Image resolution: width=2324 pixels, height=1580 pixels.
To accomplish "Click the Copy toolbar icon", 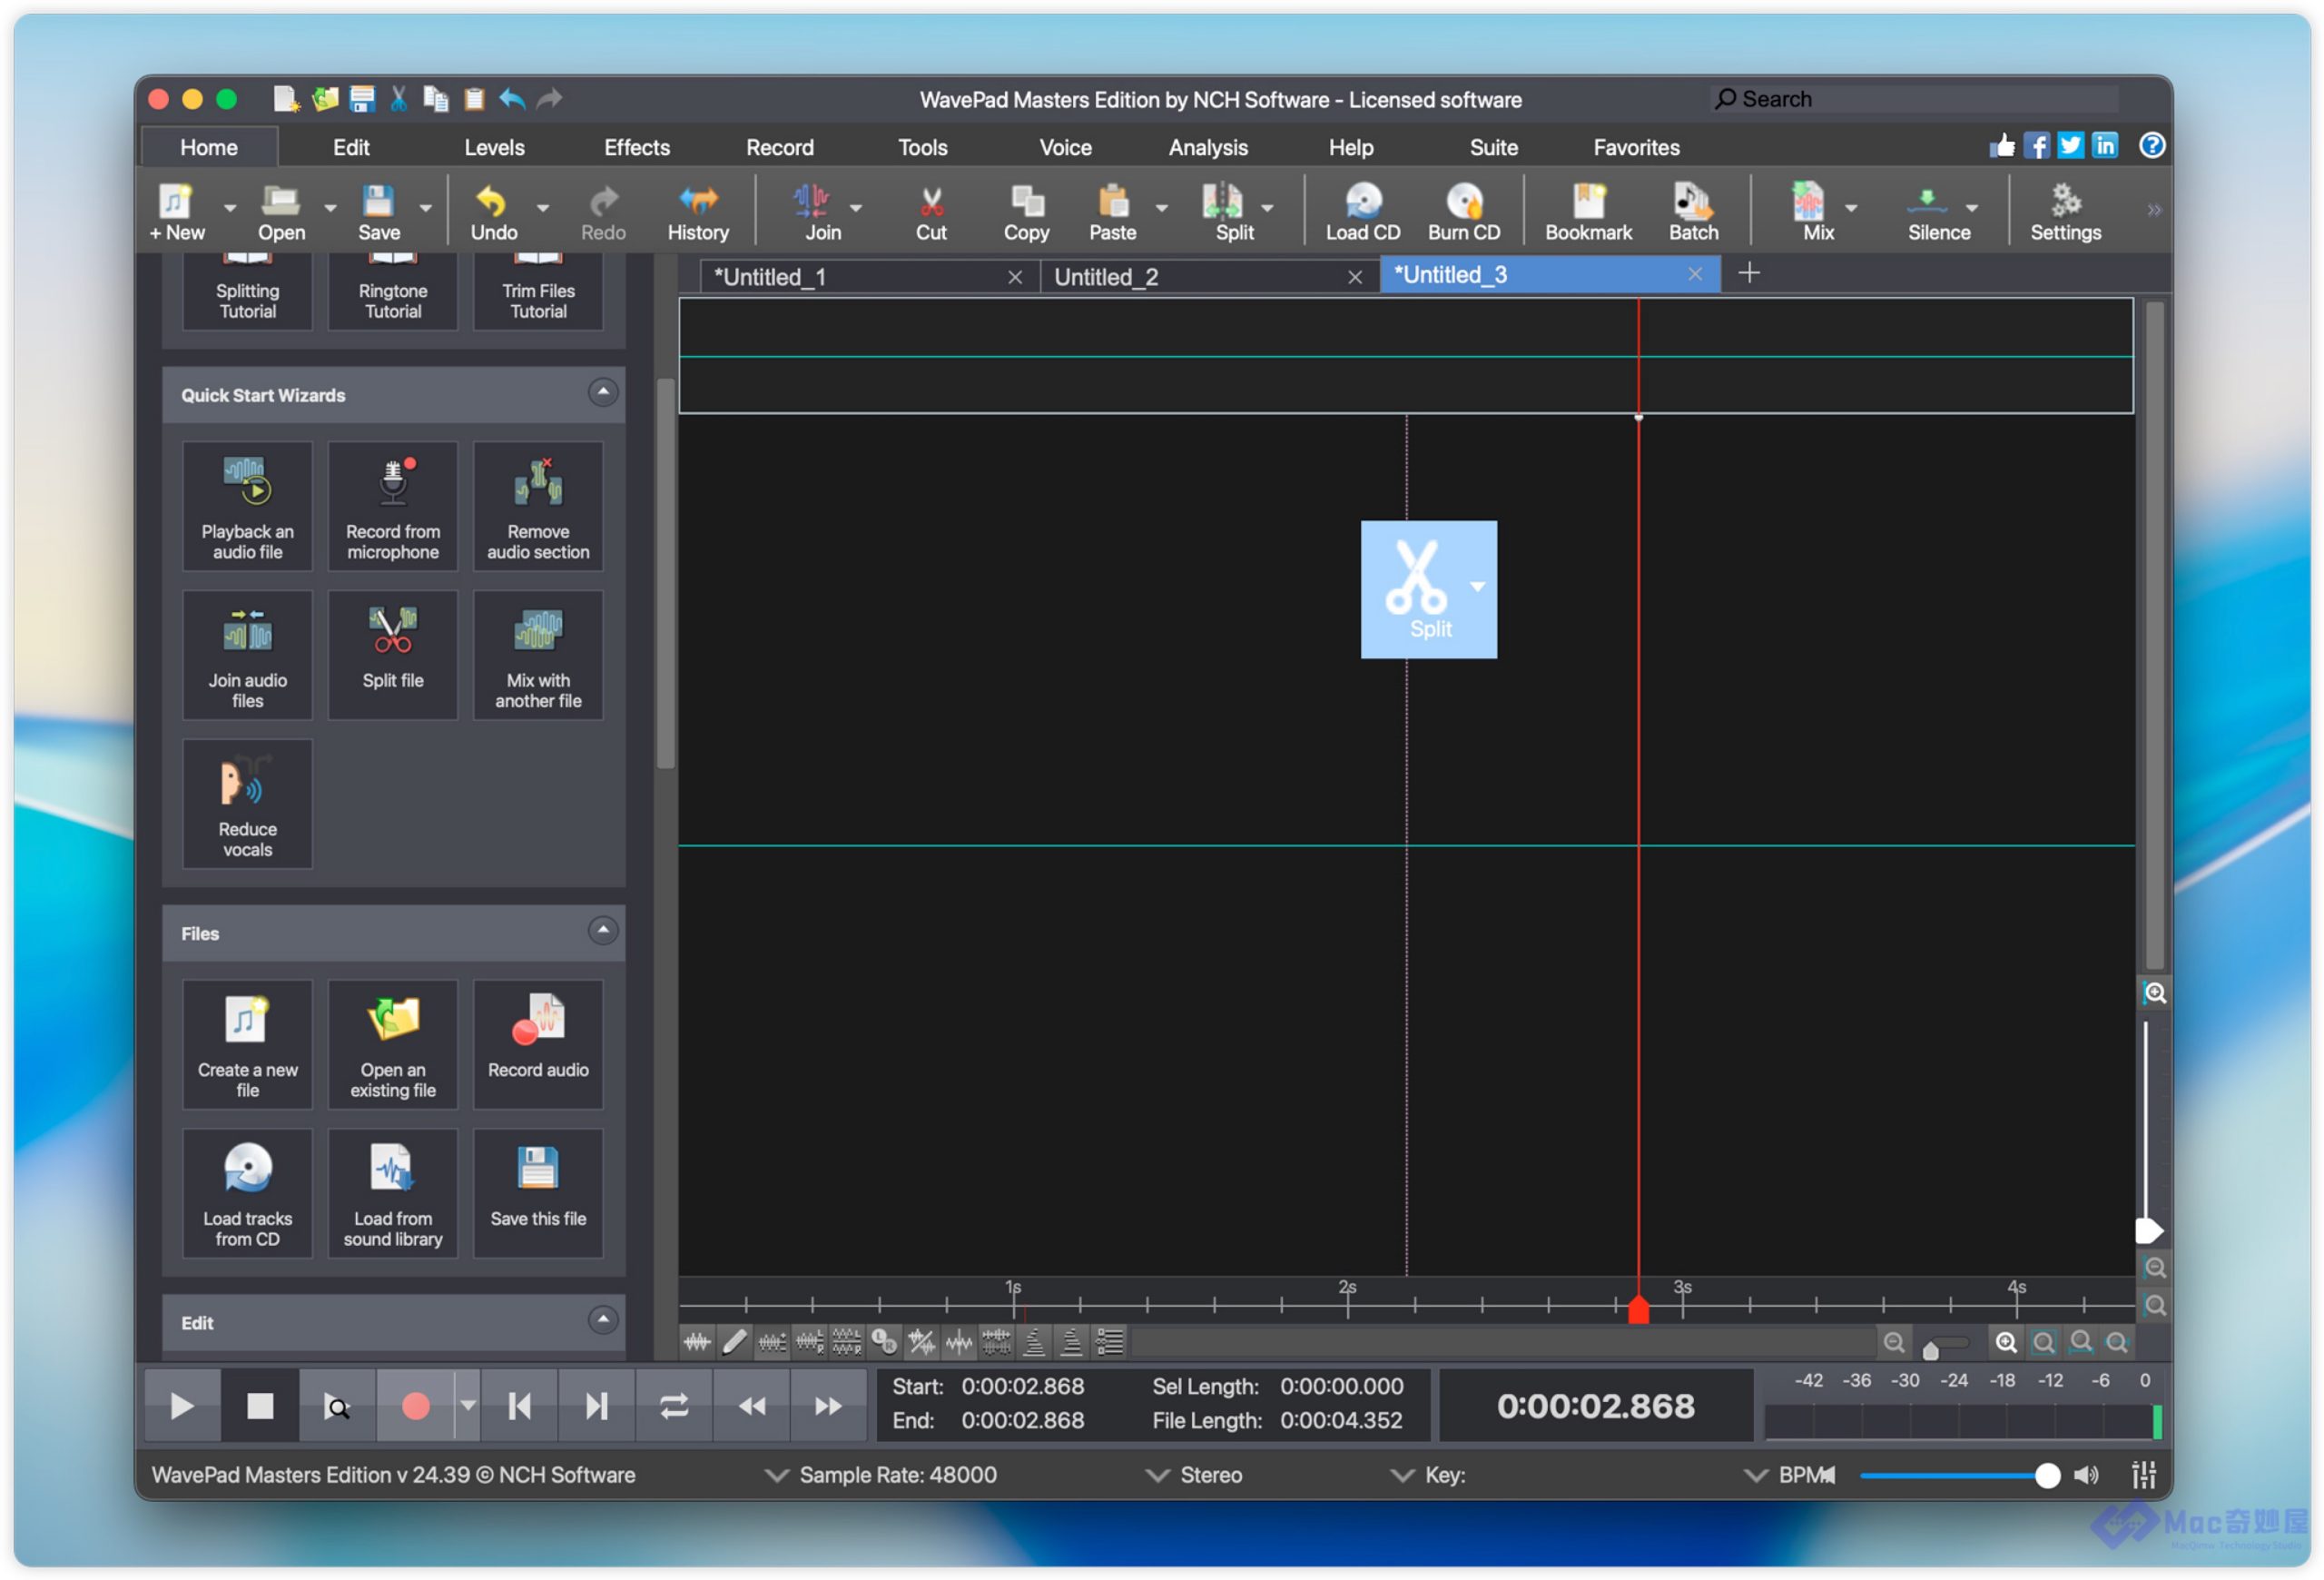I will 1026,211.
